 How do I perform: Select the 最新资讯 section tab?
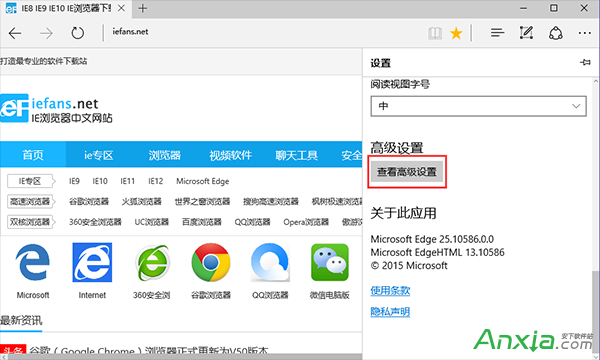(x=21, y=320)
